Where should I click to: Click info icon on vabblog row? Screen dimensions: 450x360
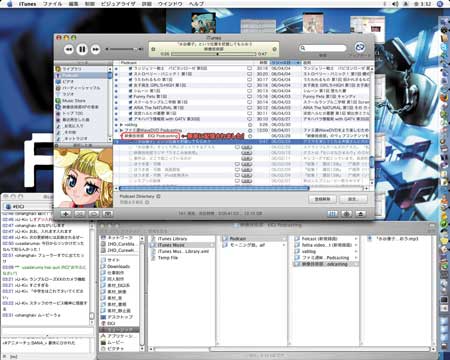click(x=250, y=125)
